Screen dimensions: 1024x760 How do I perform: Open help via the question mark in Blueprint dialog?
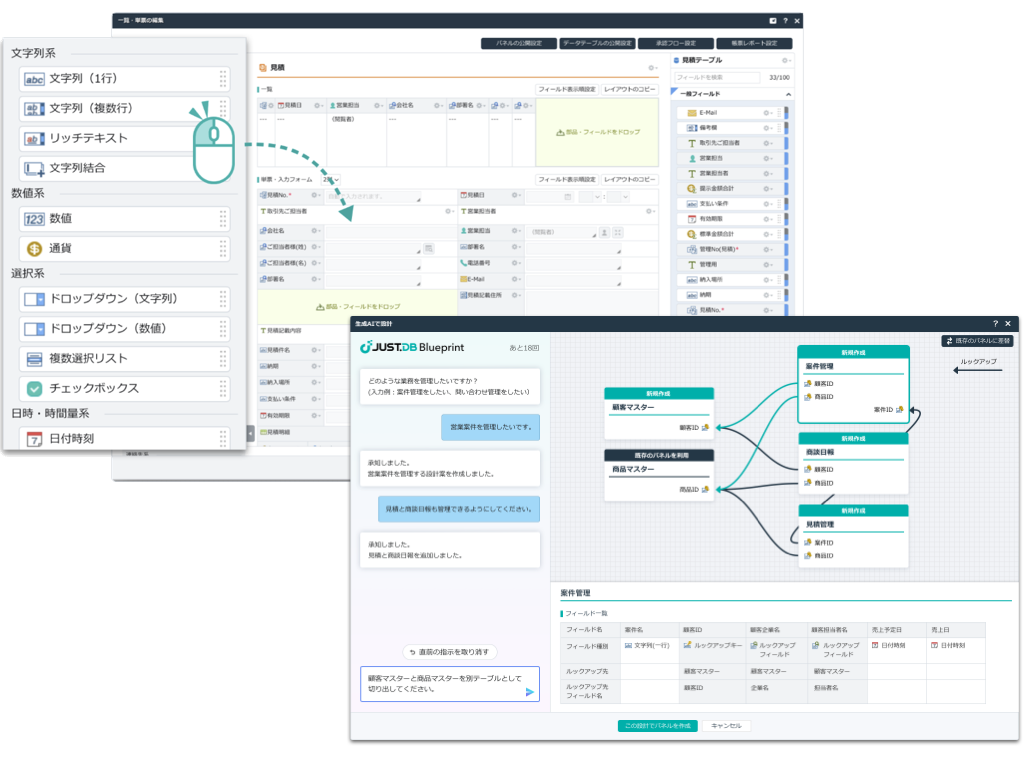tap(995, 324)
